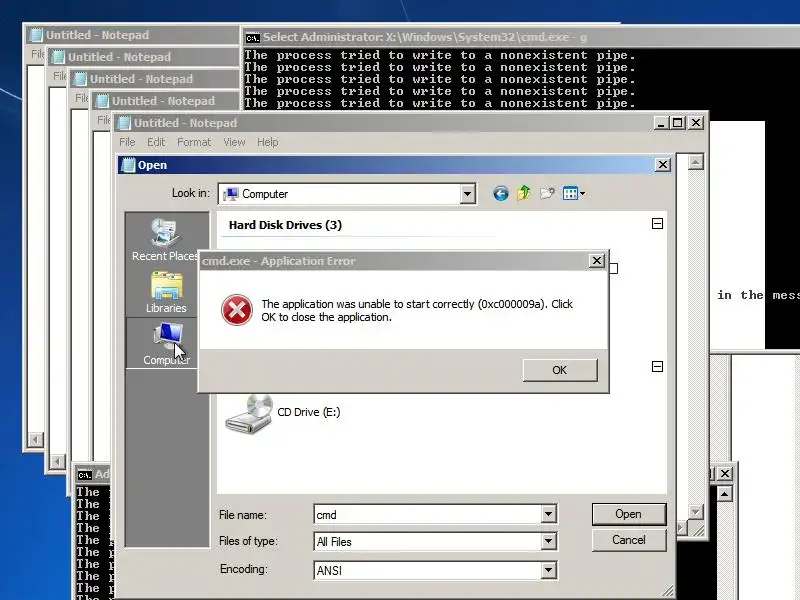
Task: Click the backmost Notepad window title icon
Action: pyautogui.click(x=36, y=35)
